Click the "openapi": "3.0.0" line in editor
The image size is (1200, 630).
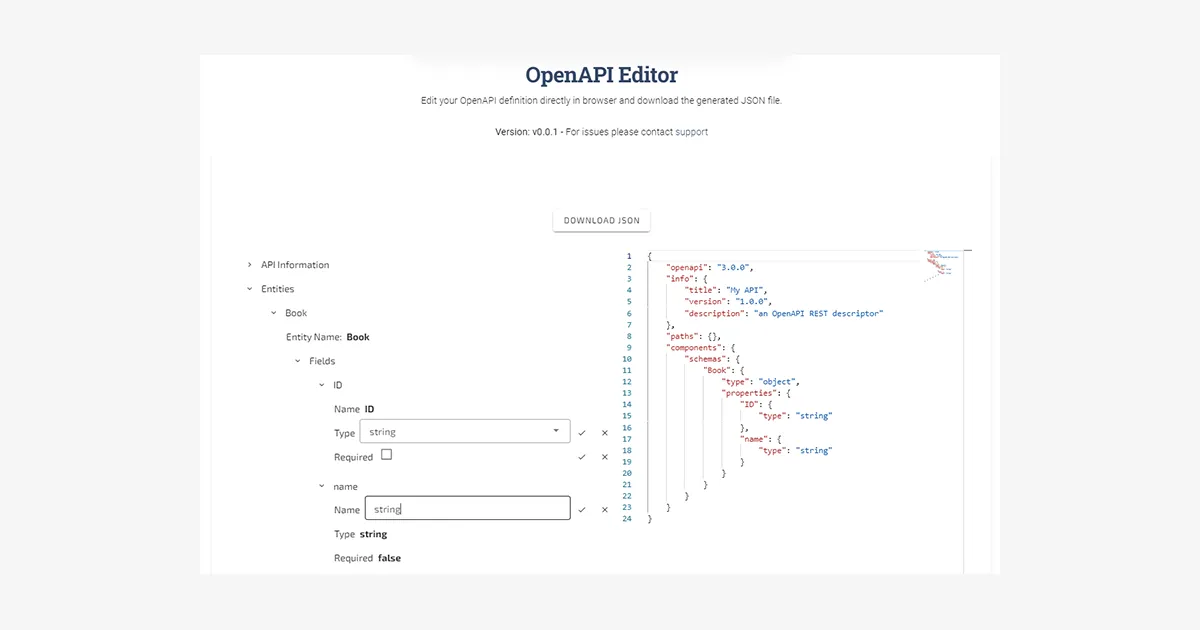point(710,268)
